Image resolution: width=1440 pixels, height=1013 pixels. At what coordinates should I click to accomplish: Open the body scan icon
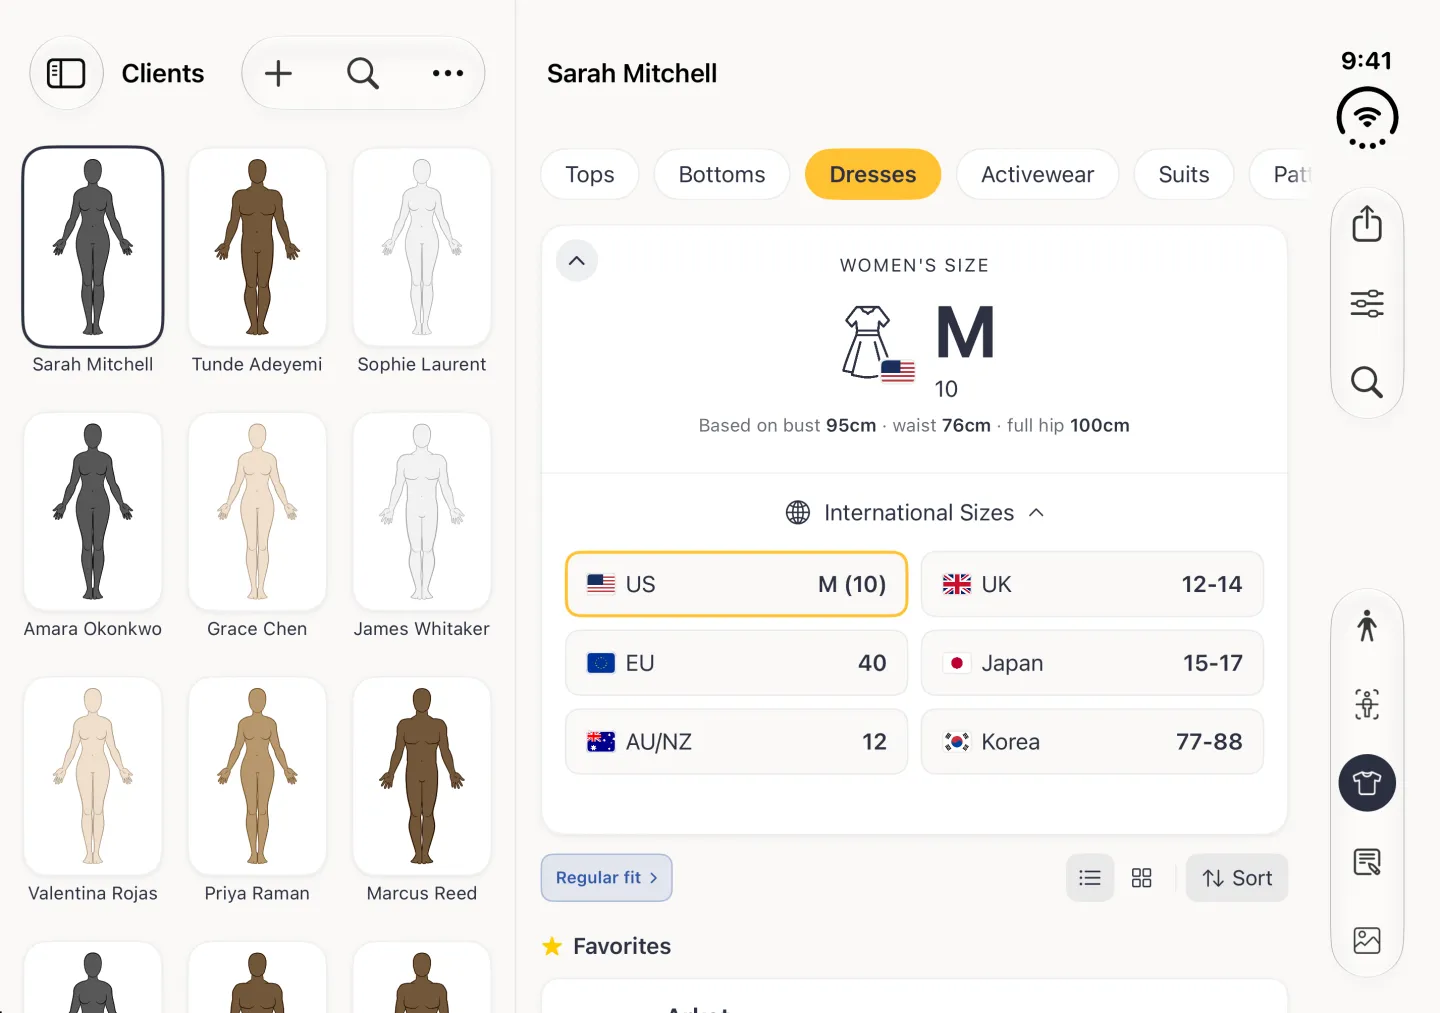click(x=1367, y=704)
